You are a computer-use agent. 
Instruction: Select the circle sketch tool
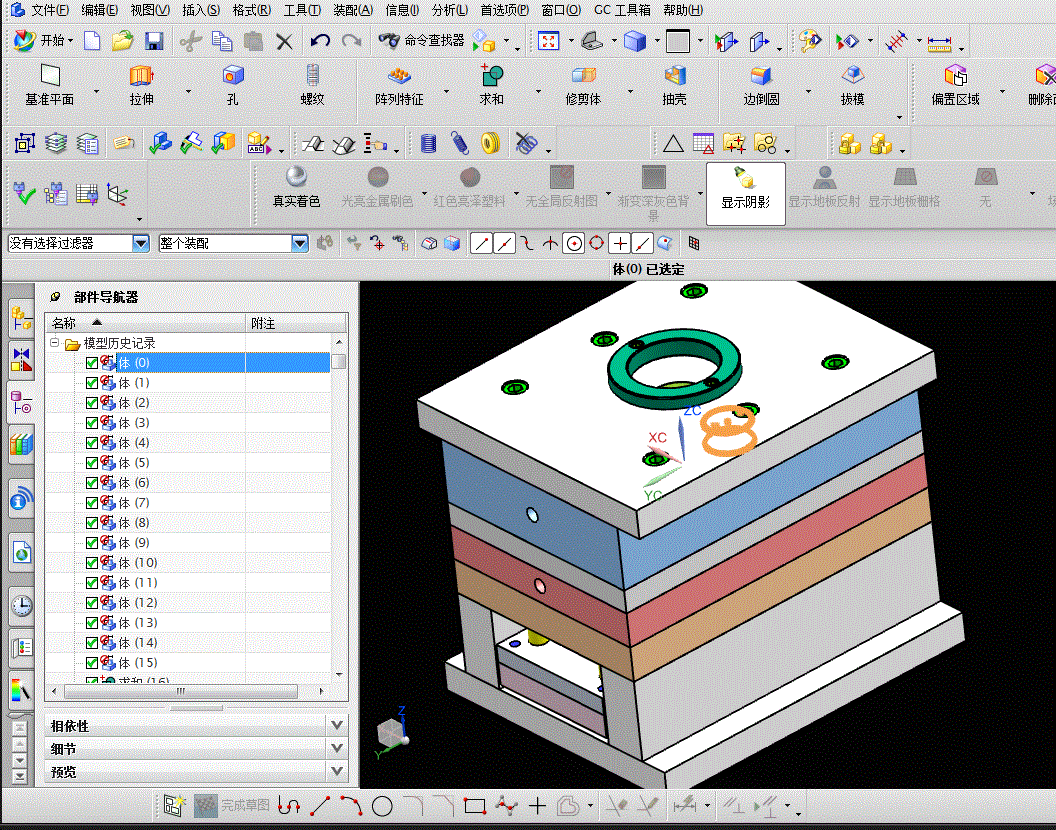point(382,806)
